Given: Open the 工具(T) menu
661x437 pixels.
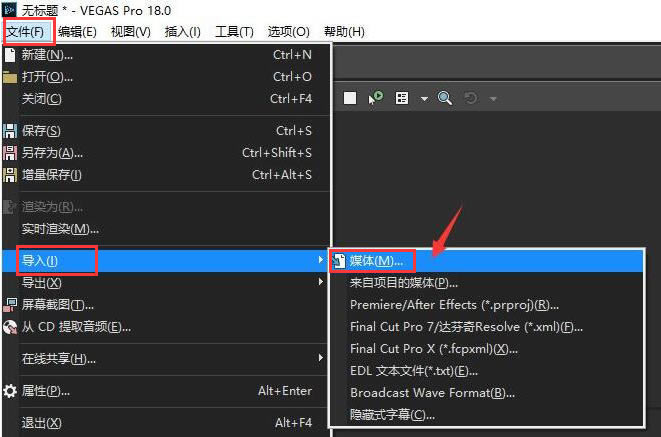Looking at the screenshot, I should click(234, 32).
